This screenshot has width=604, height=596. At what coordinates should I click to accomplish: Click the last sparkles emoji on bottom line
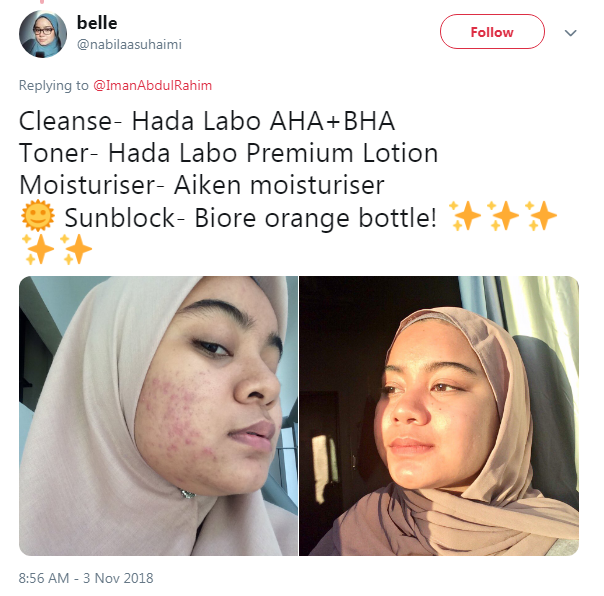click(x=76, y=249)
